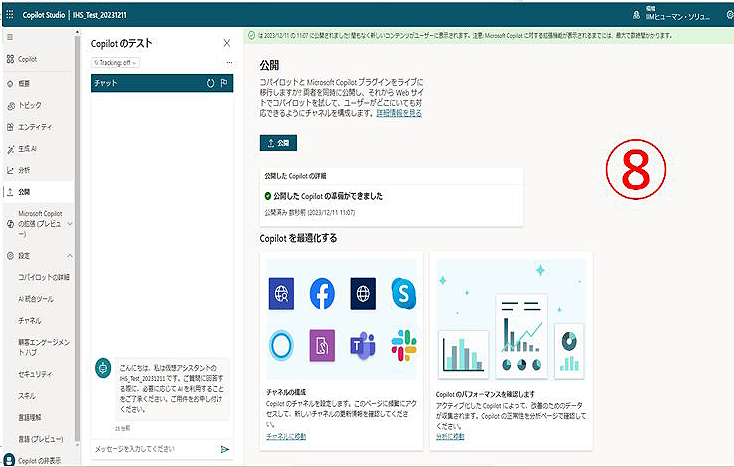Viewport: 734px width, 467px height.
Task: Click the sidebar vertical scrollbar
Action: tap(77, 236)
